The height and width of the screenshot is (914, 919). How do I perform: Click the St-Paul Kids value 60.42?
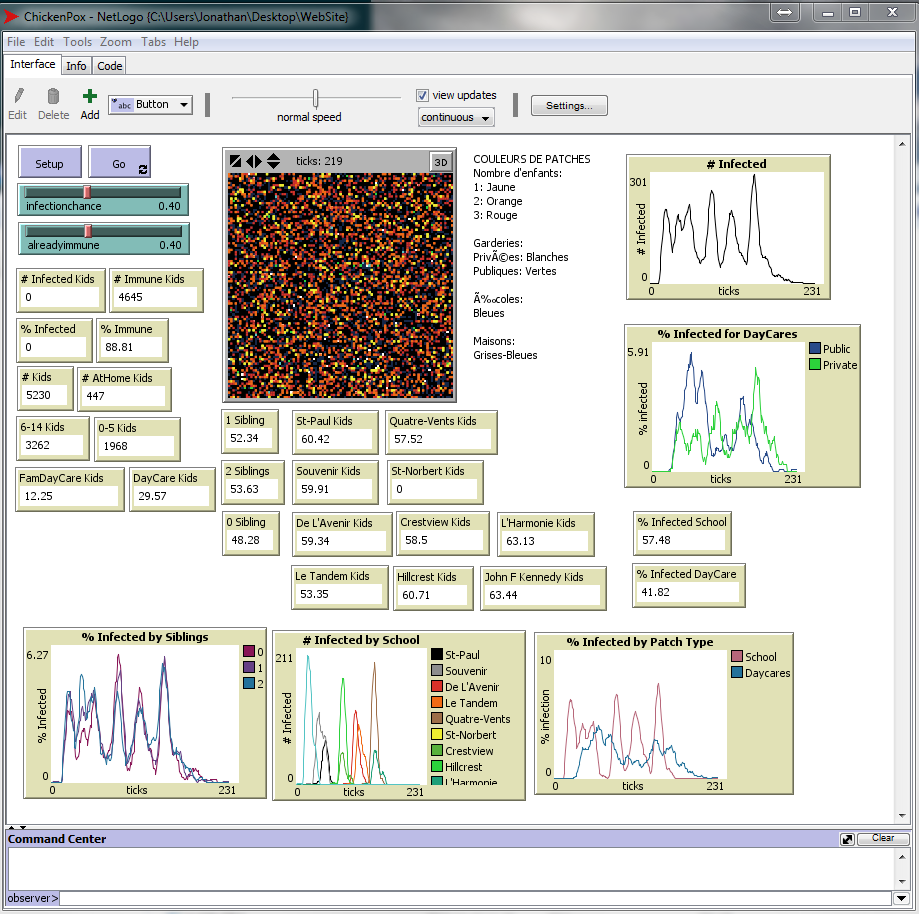tap(334, 439)
